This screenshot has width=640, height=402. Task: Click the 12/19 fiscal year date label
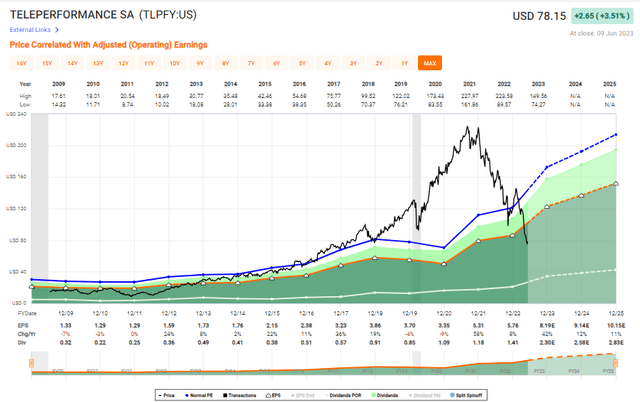click(409, 313)
